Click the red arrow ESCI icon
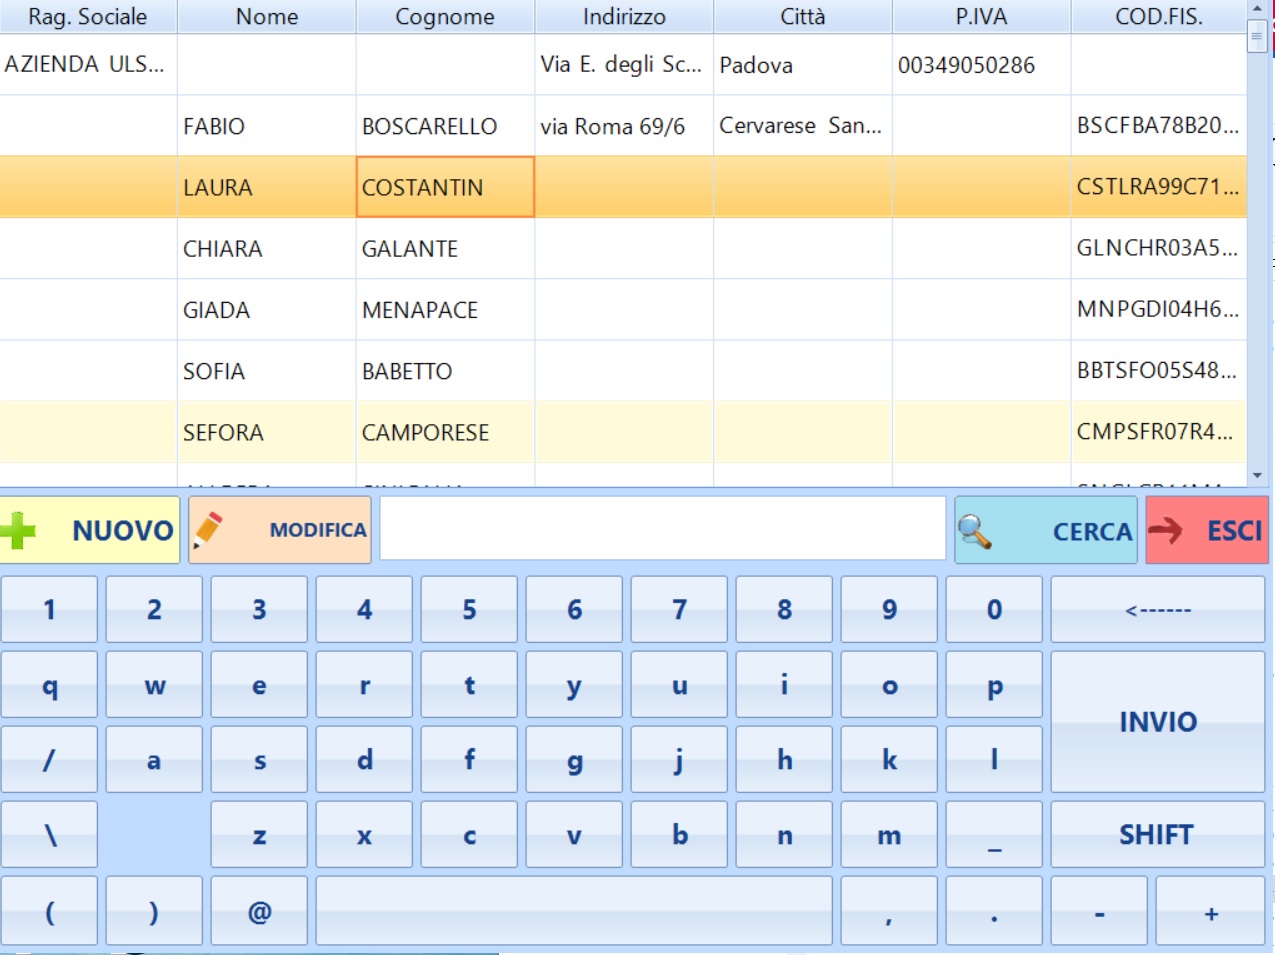The image size is (1275, 955). pos(1165,530)
